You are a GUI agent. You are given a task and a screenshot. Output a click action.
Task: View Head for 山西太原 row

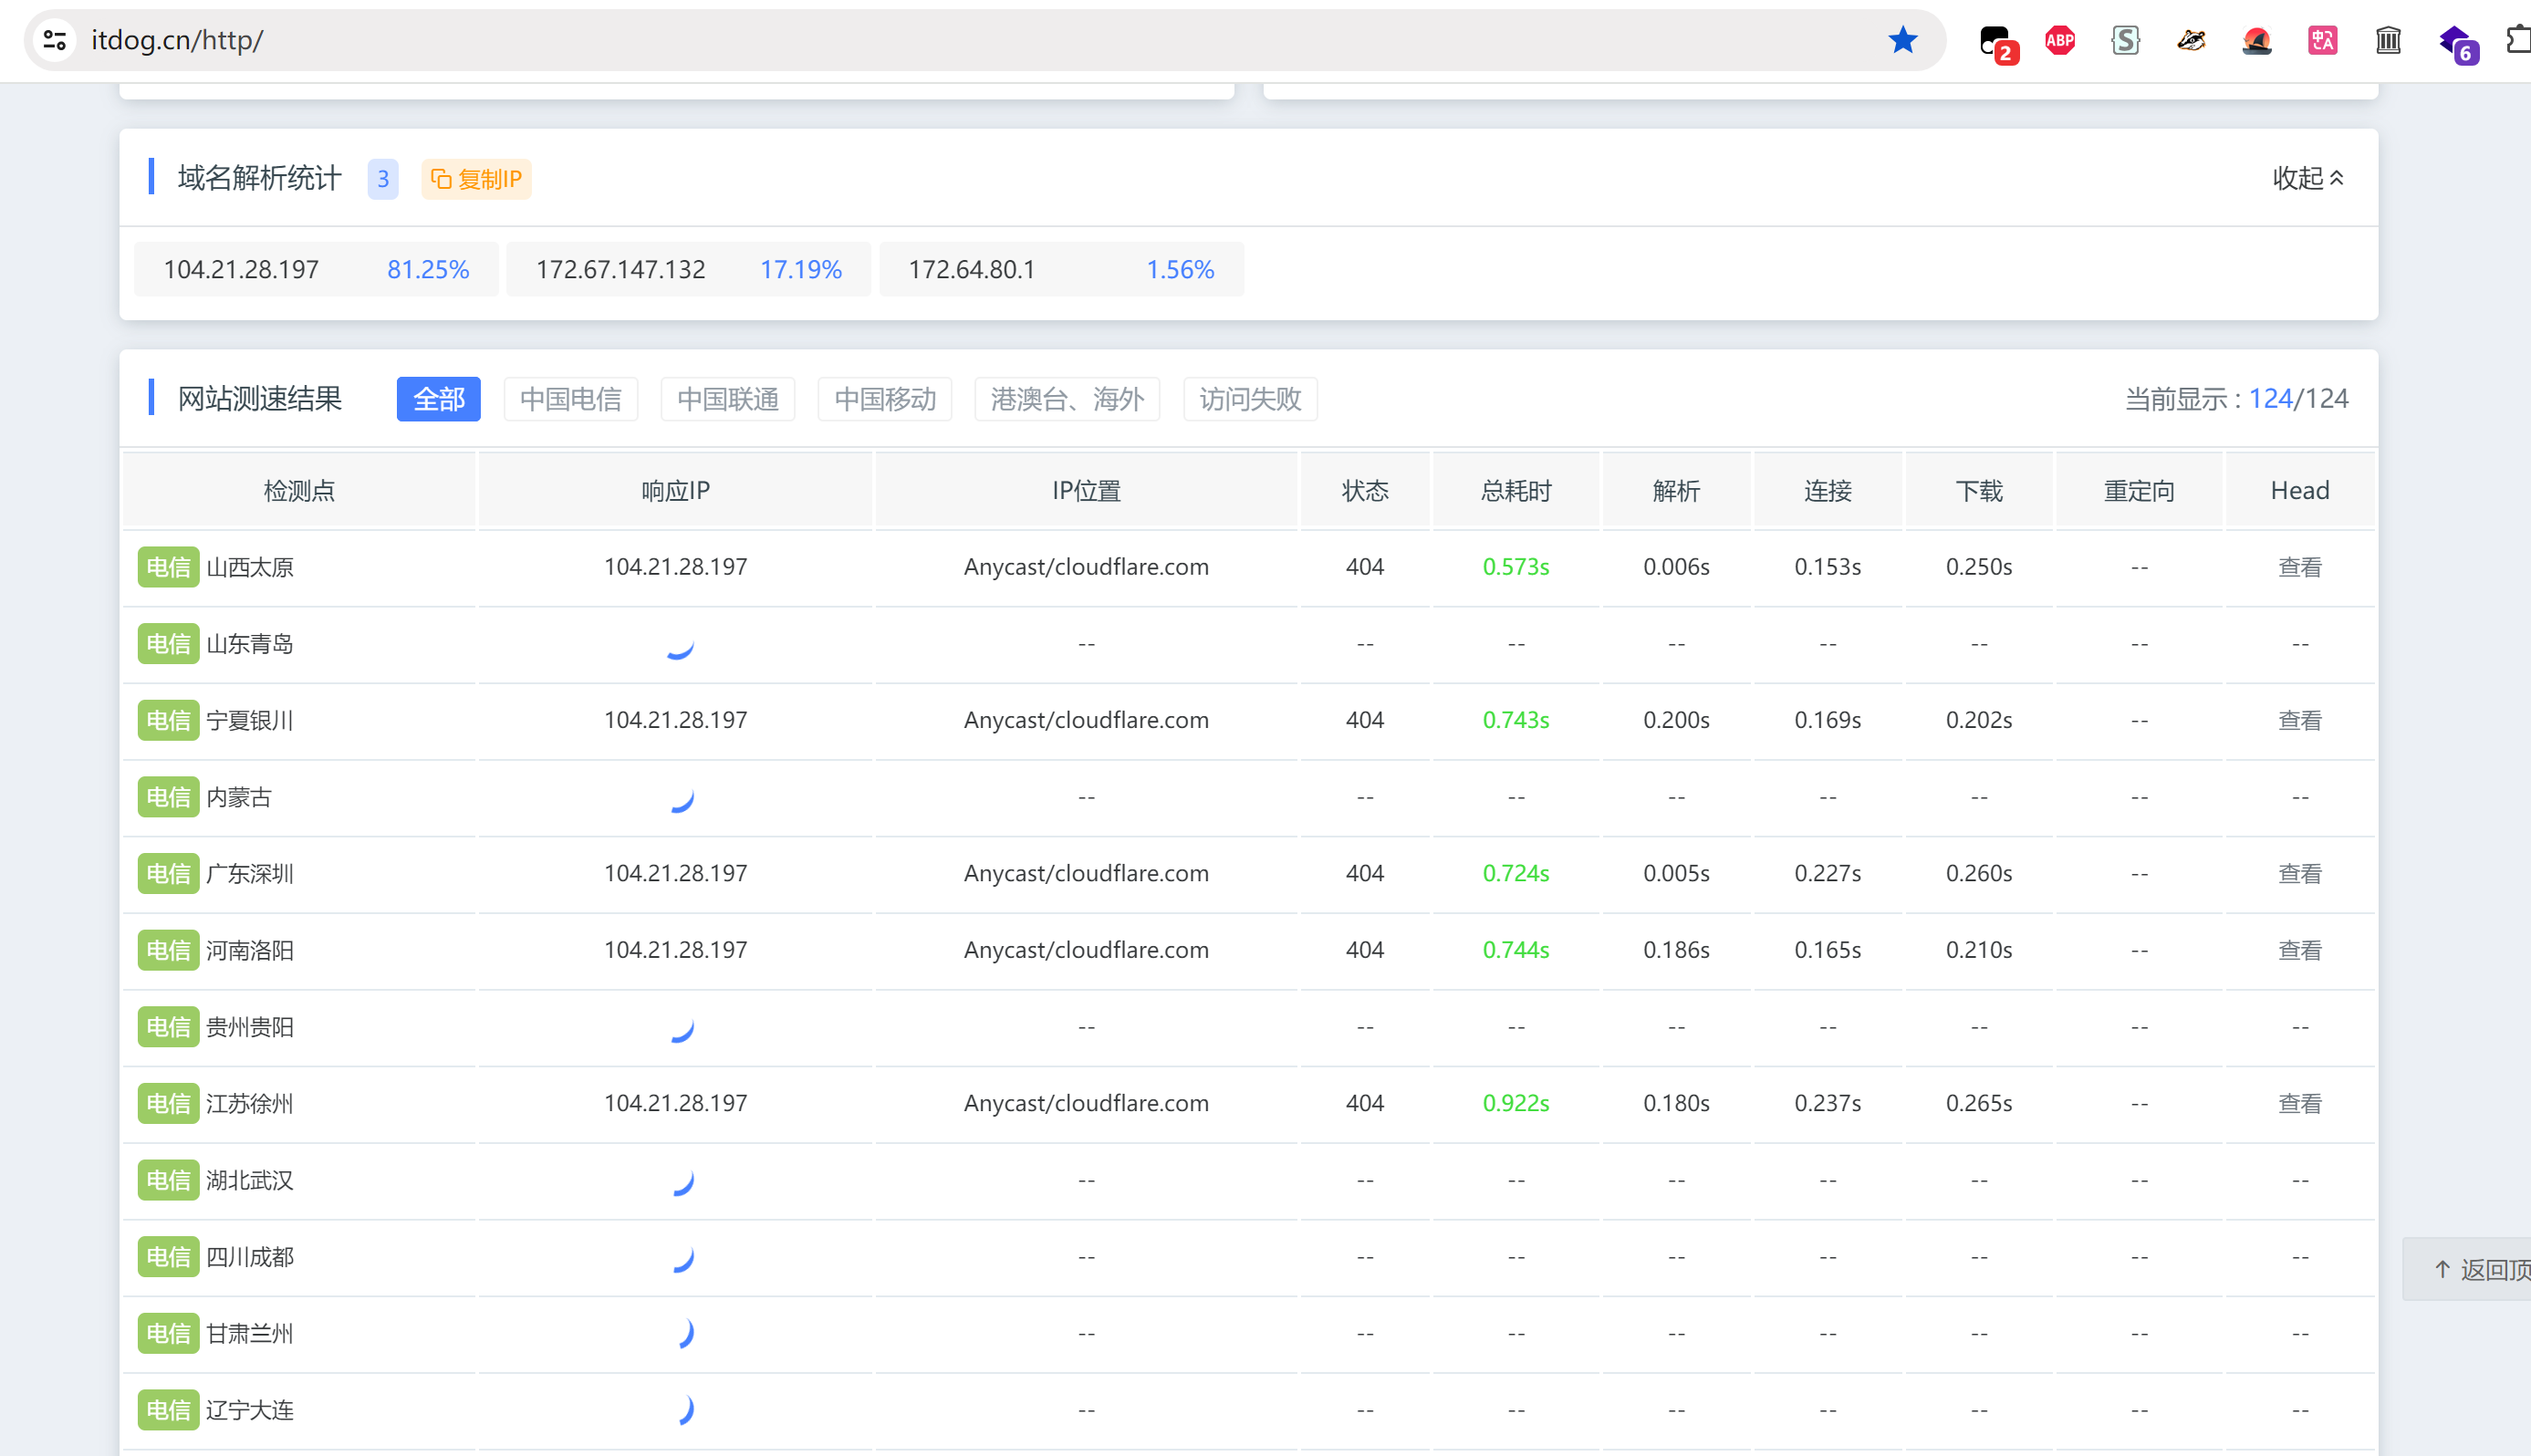2299,567
